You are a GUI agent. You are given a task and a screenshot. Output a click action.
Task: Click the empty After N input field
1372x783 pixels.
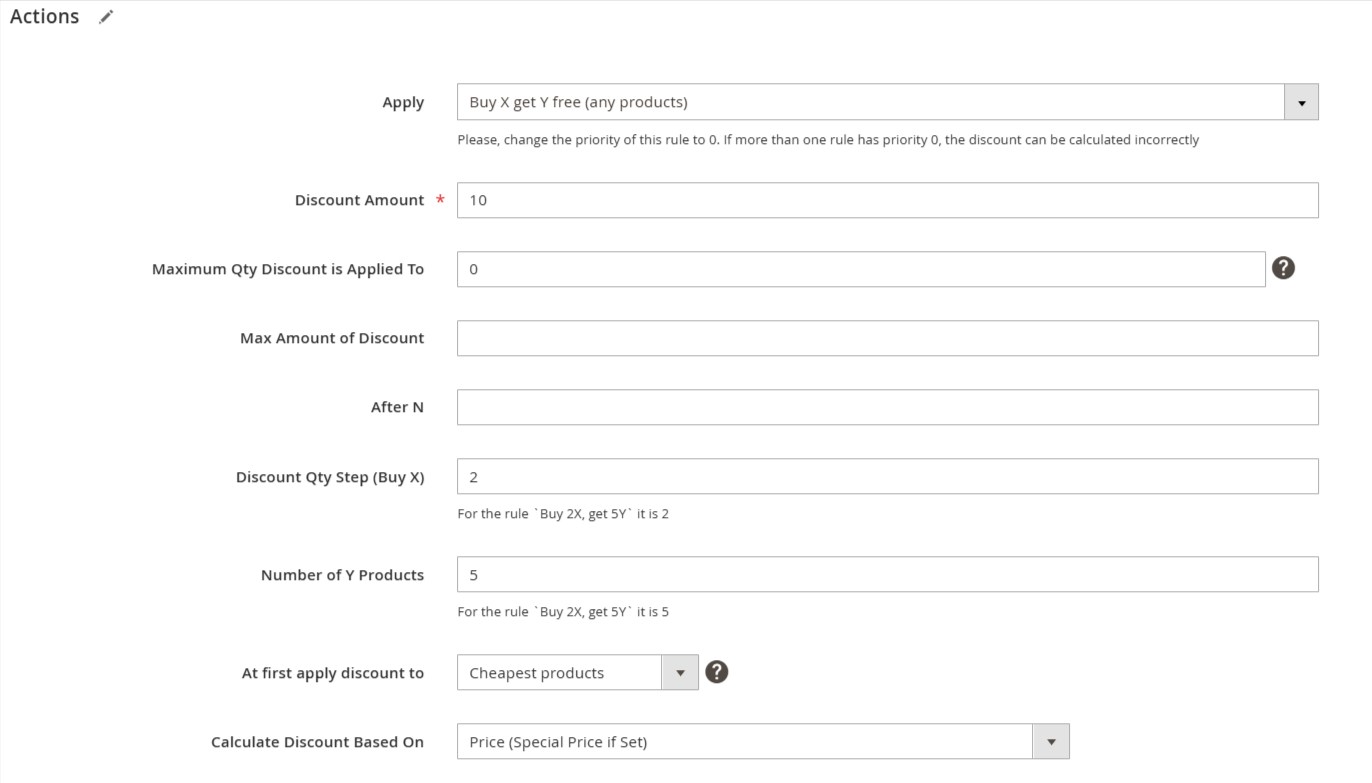(x=888, y=407)
